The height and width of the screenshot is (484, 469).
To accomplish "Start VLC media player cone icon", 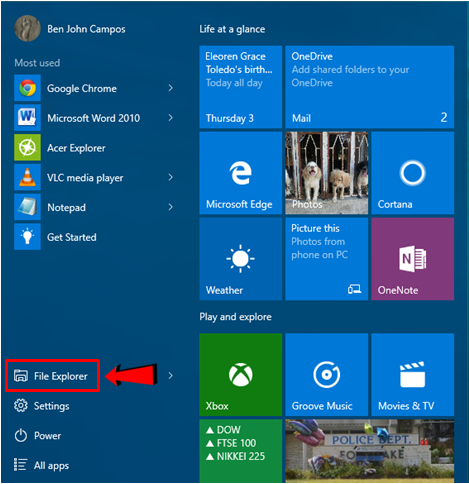I will [x=27, y=177].
